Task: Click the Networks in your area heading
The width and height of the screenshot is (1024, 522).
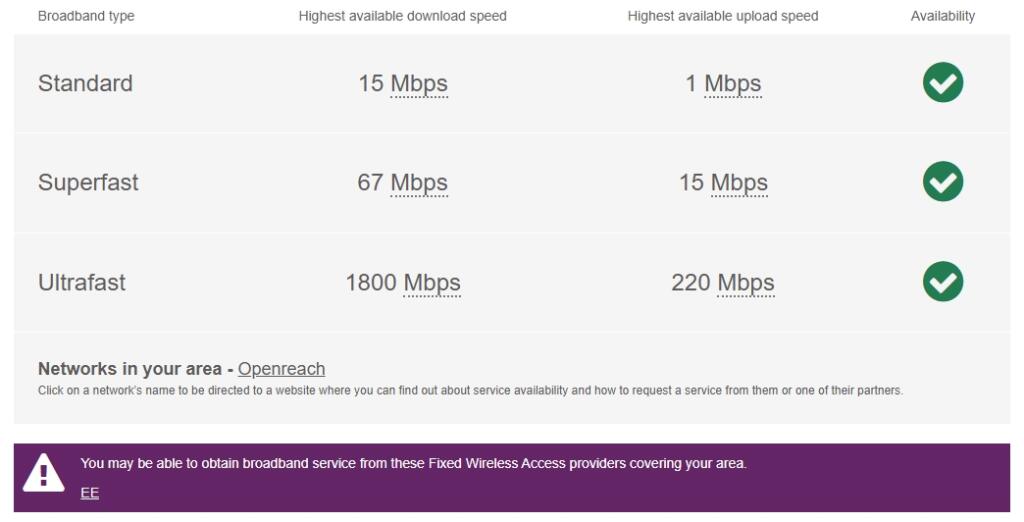Action: pos(130,369)
